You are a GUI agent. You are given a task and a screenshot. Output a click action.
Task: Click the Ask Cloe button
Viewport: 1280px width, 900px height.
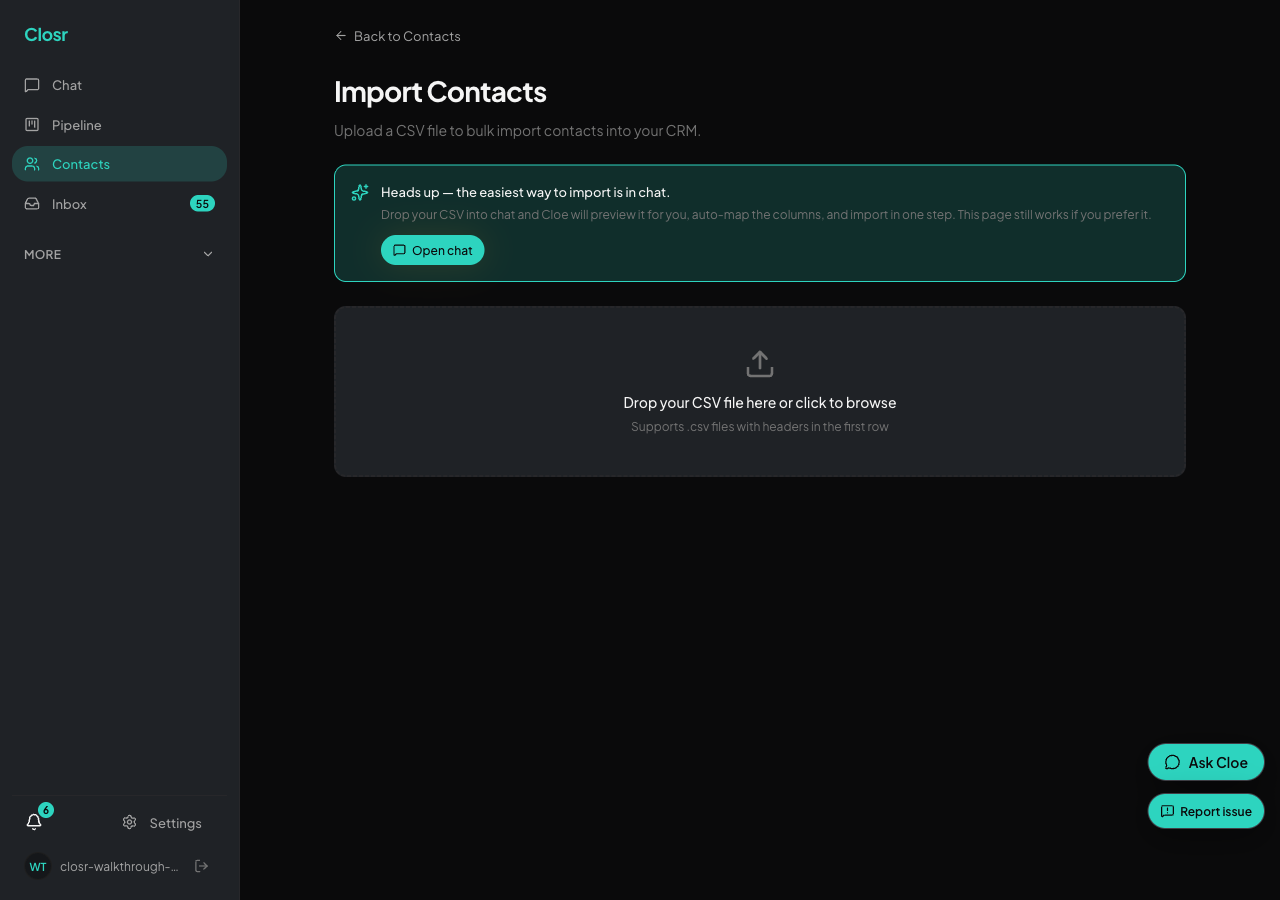1206,762
